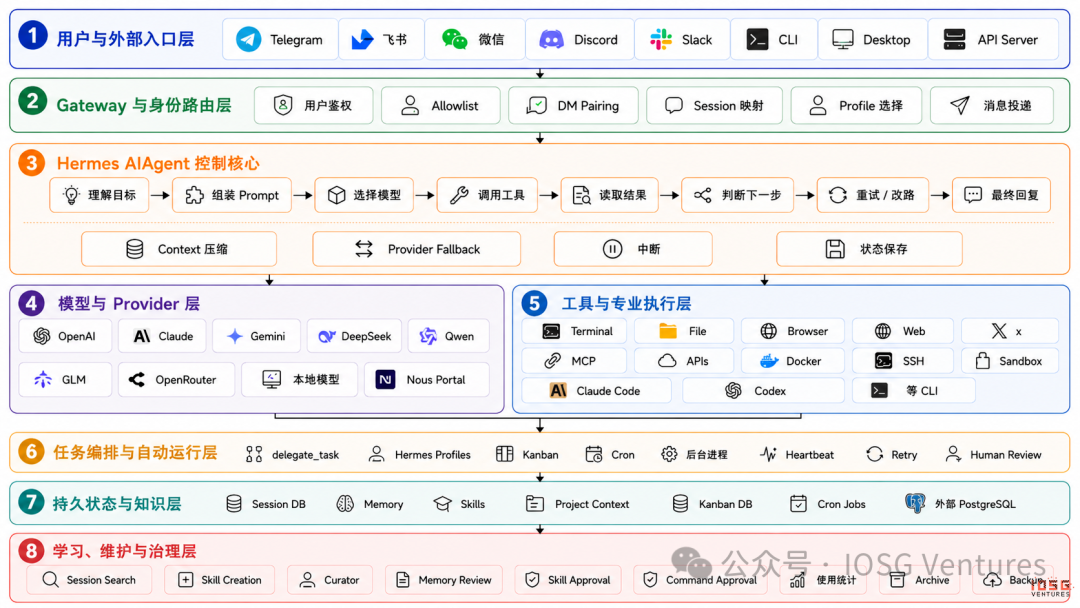The width and height of the screenshot is (1080, 608).
Task: Click the floppy disk icon beside 状态保存
Action: point(835,249)
